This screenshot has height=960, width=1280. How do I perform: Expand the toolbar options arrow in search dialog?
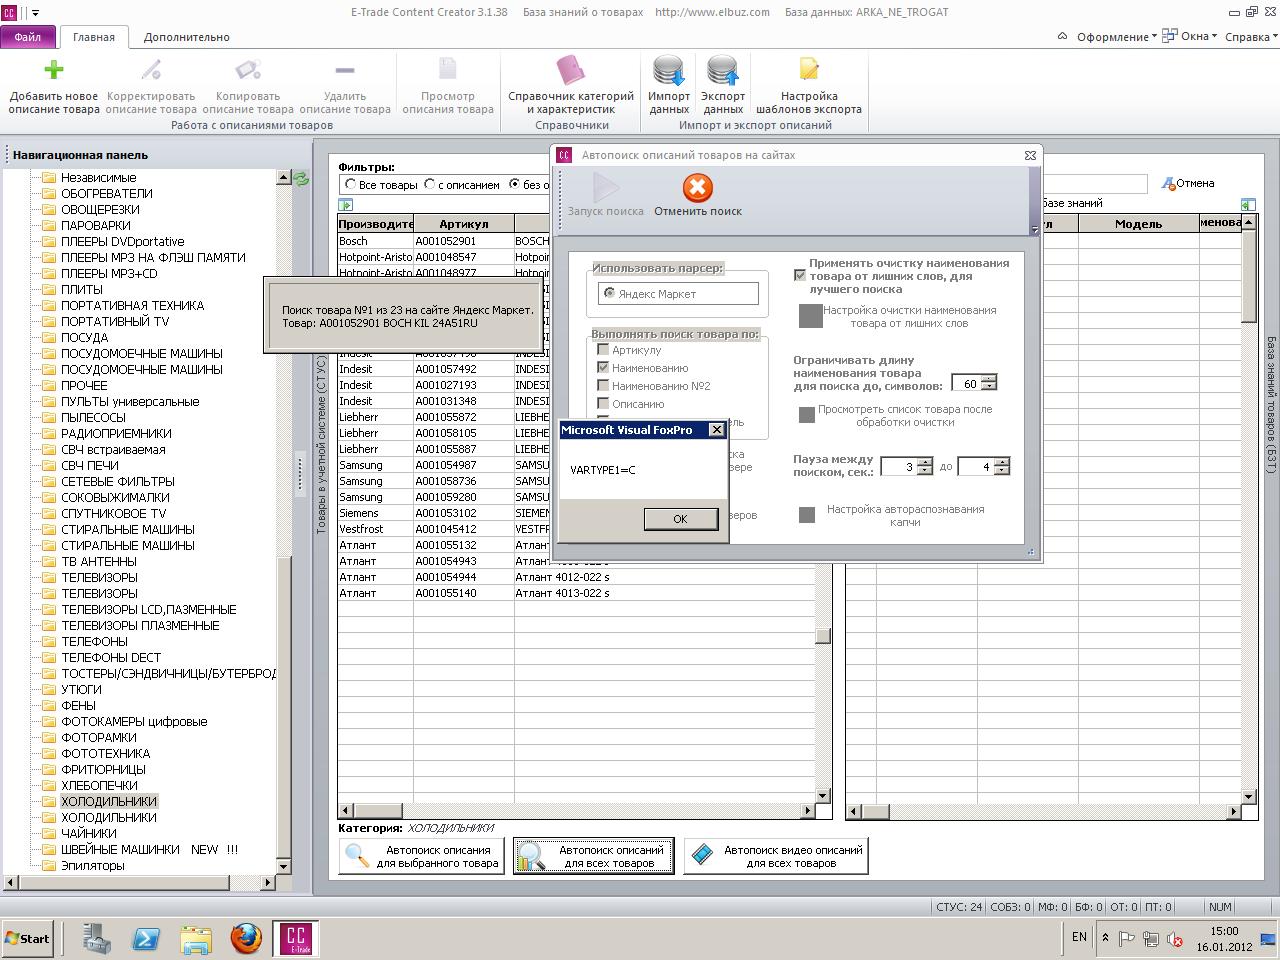[x=1035, y=230]
